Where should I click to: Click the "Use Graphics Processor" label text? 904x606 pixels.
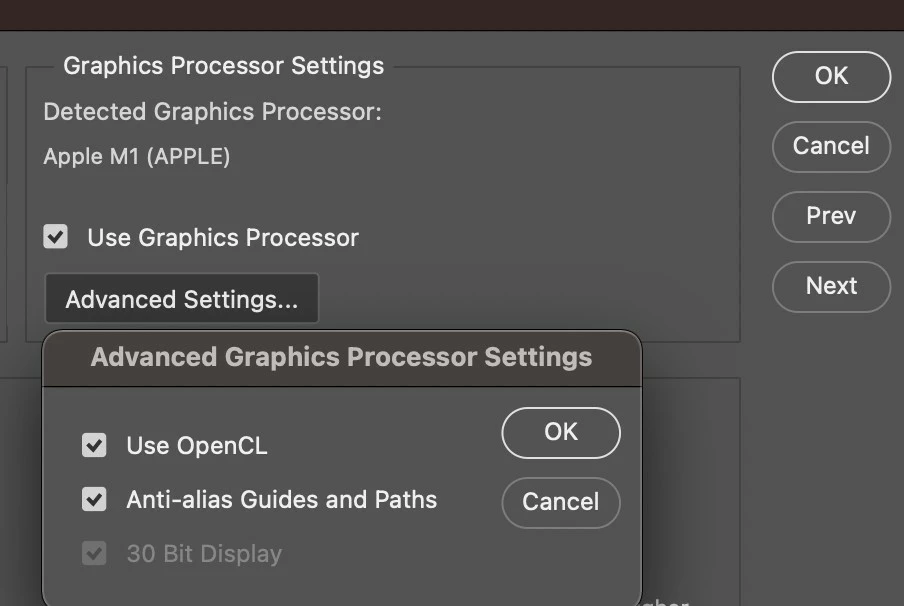(x=223, y=238)
